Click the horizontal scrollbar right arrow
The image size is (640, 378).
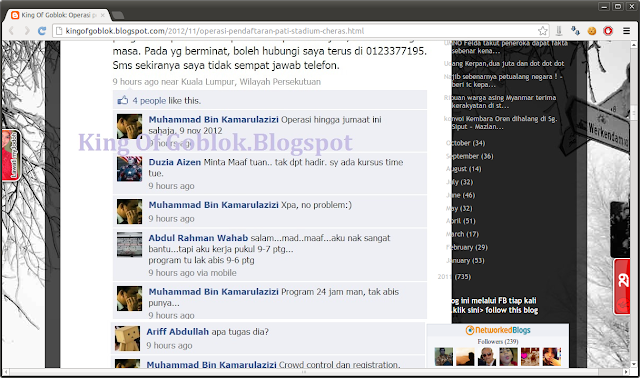(x=626, y=372)
